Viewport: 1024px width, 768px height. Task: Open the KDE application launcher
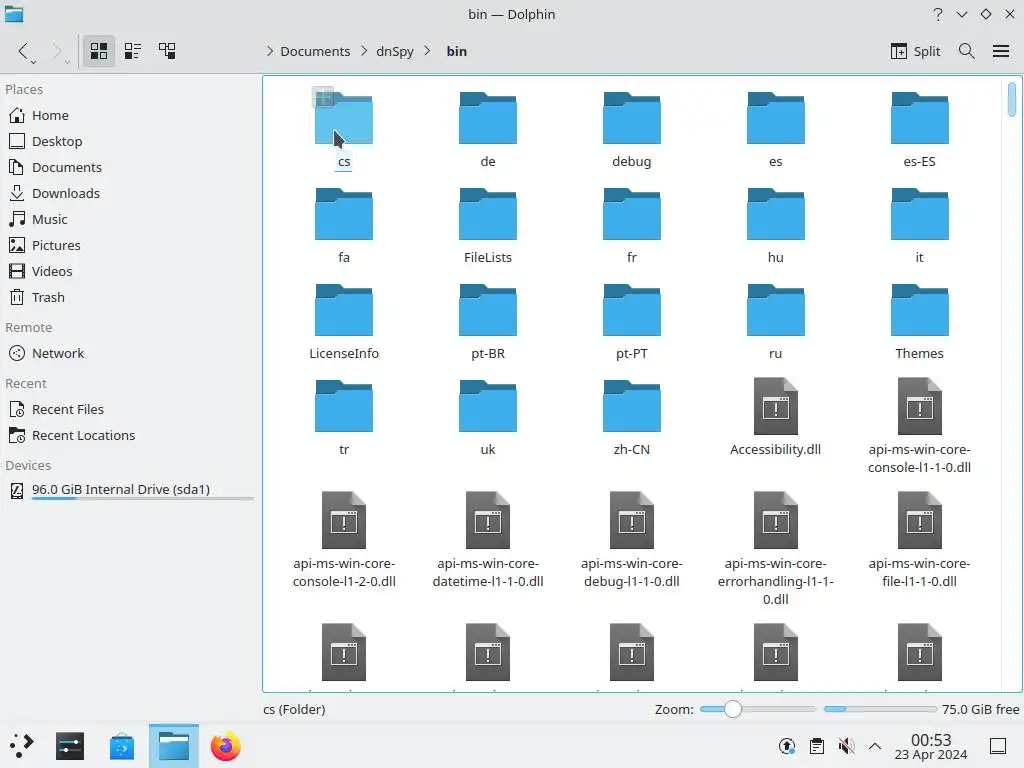[x=21, y=746]
